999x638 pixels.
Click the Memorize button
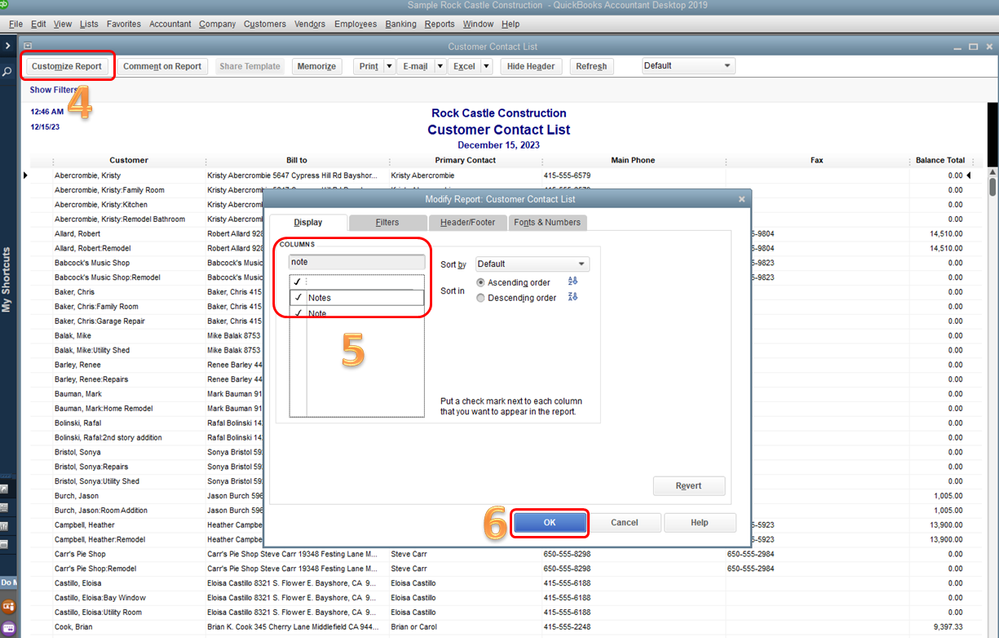317,66
